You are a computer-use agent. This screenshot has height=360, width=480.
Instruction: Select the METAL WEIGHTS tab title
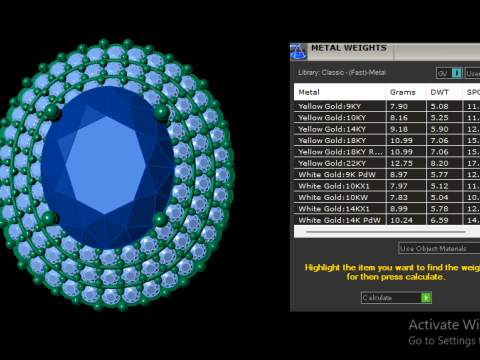(349, 48)
